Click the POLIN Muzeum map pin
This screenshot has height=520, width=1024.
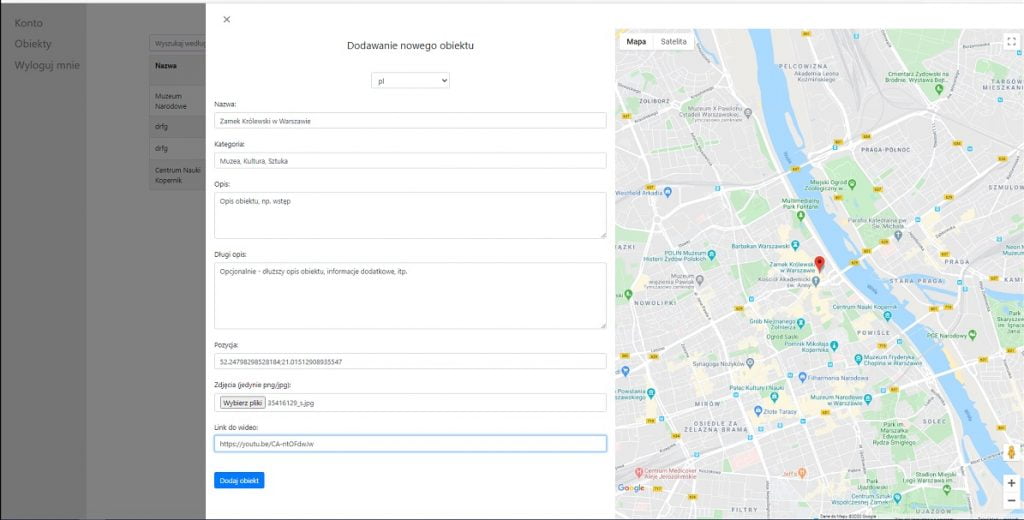click(x=712, y=256)
